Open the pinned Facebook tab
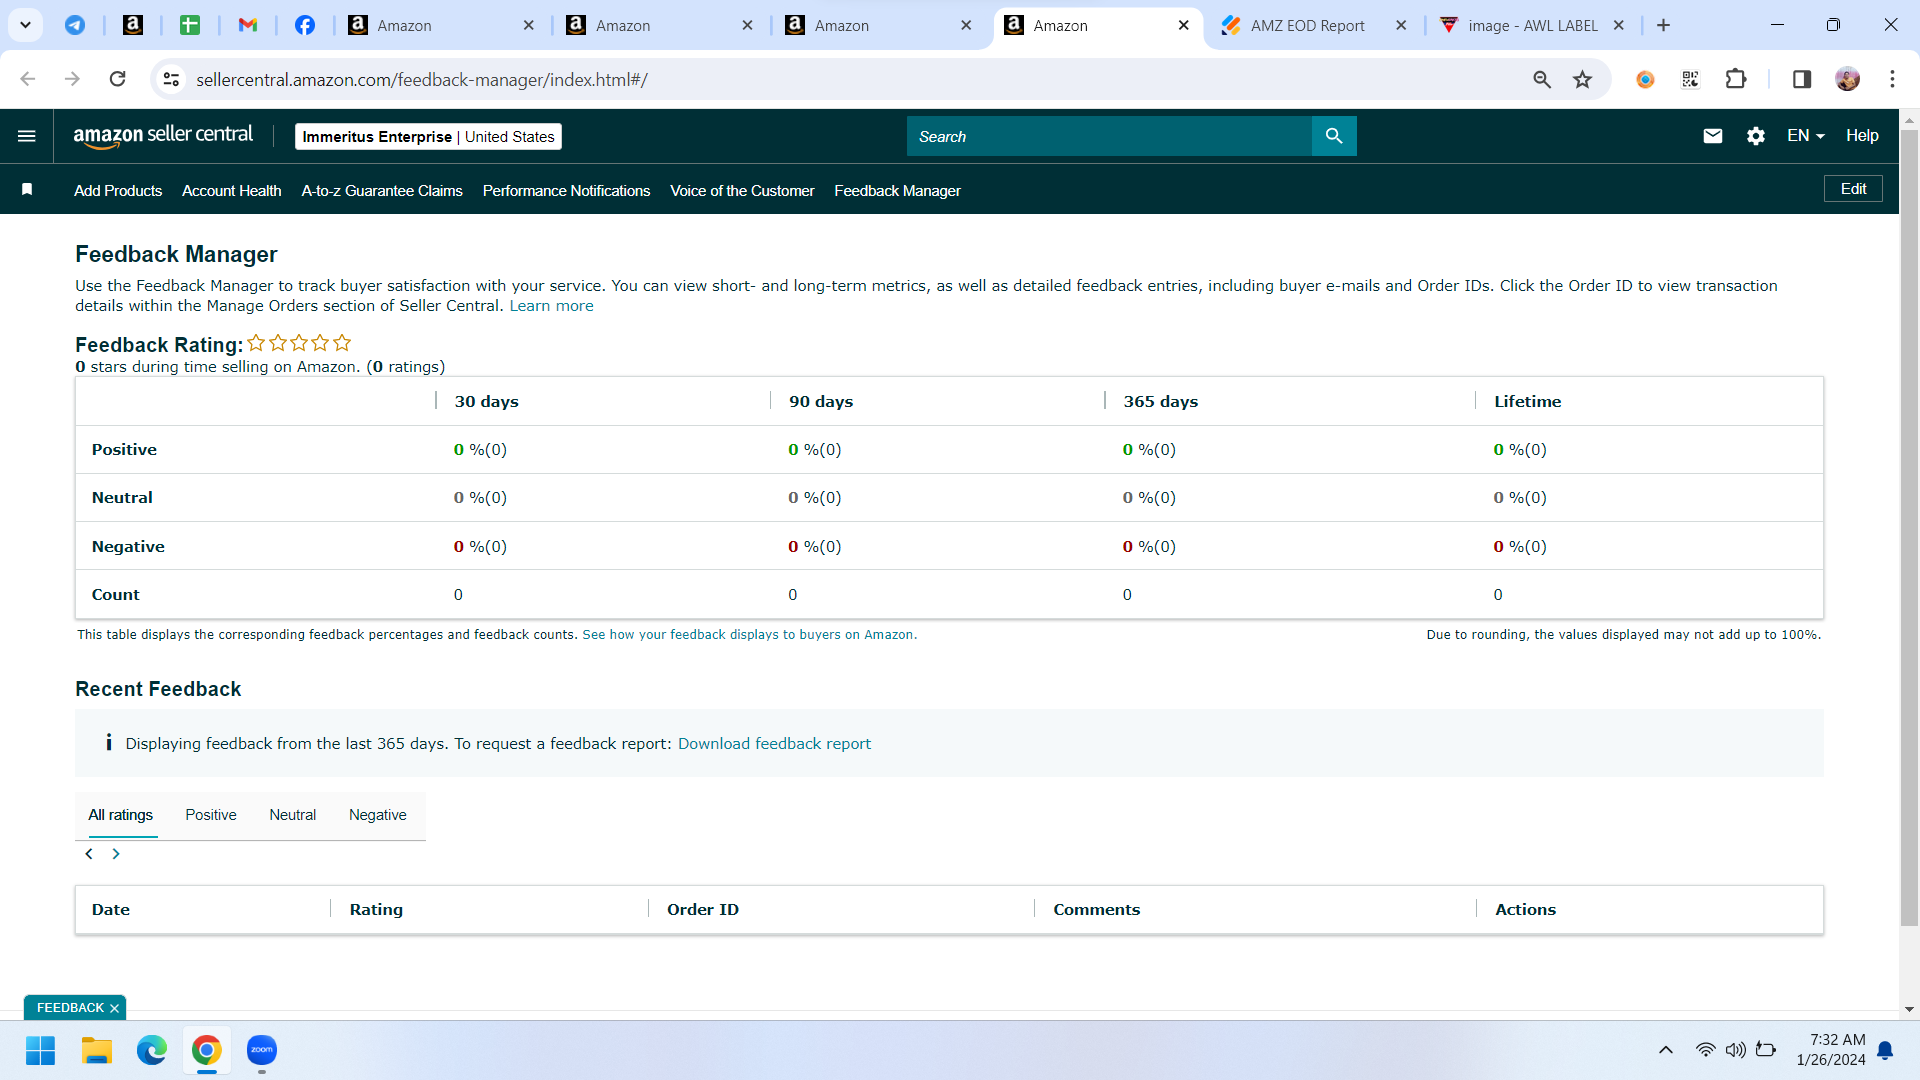The image size is (1920, 1080). pyautogui.click(x=305, y=25)
